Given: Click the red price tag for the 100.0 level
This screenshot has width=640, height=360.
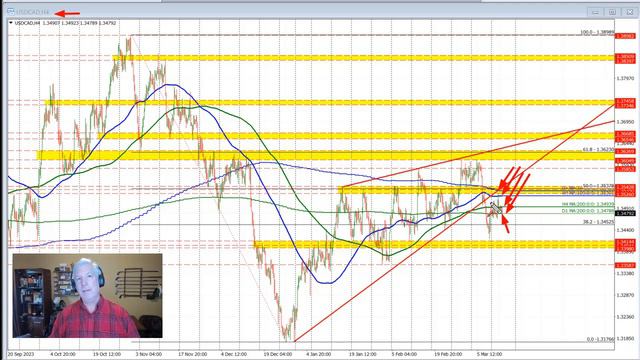Looking at the screenshot, I should tap(625, 36).
